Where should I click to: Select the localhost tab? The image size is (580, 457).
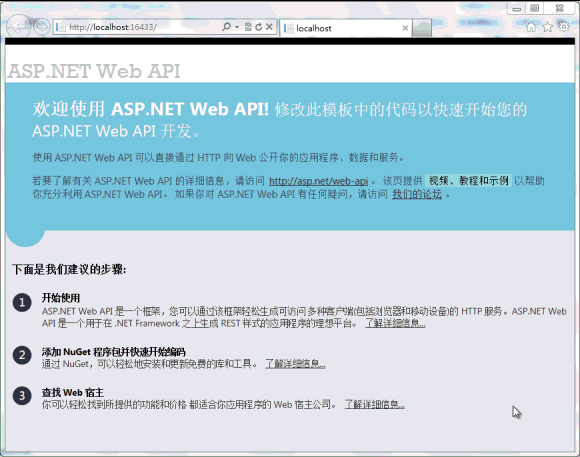pyautogui.click(x=346, y=28)
